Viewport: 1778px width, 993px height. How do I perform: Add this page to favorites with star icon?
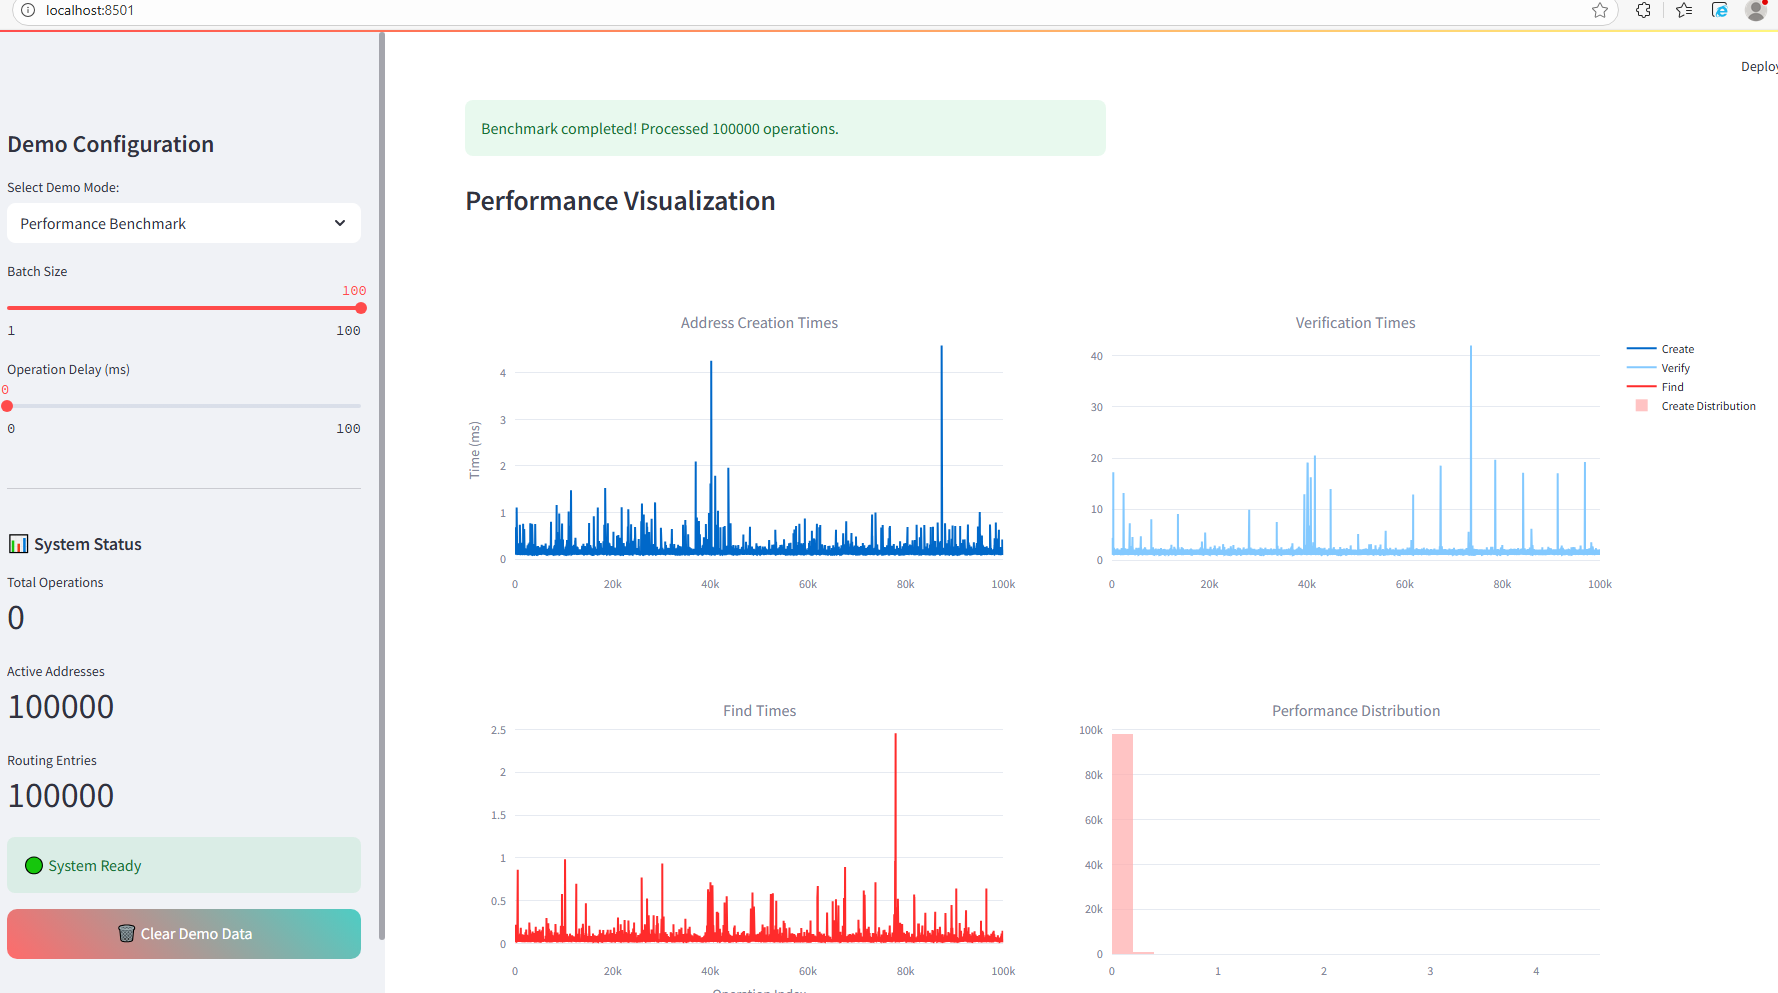coord(1600,10)
